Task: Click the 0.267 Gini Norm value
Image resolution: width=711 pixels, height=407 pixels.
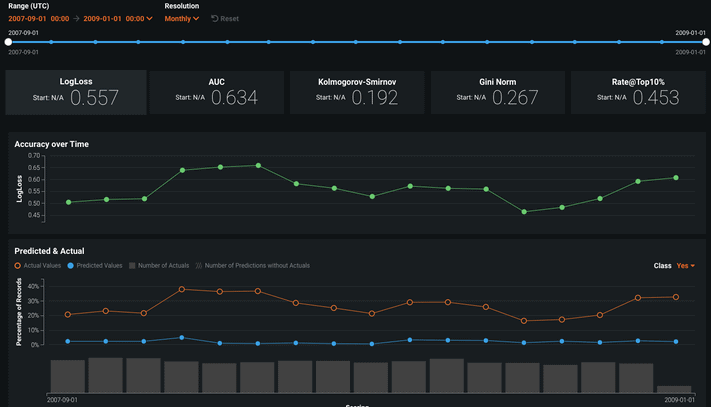Action: [516, 97]
